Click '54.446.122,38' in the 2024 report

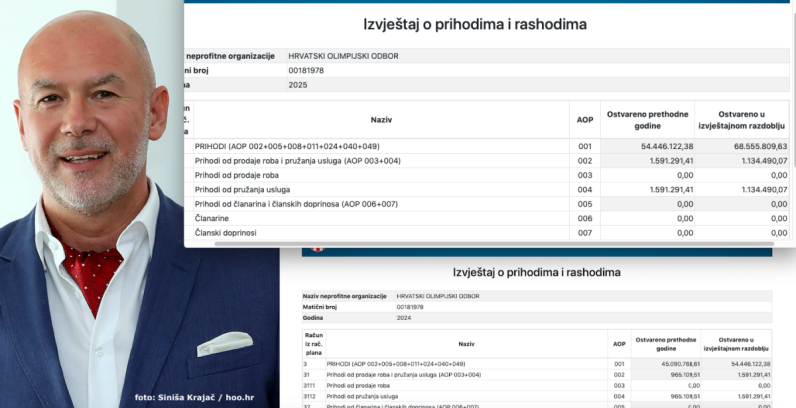pyautogui.click(x=750, y=364)
